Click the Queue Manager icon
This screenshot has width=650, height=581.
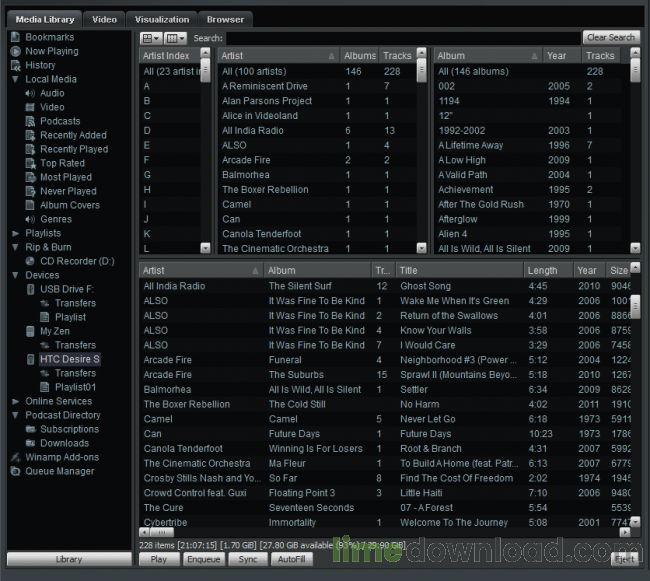tap(15, 472)
